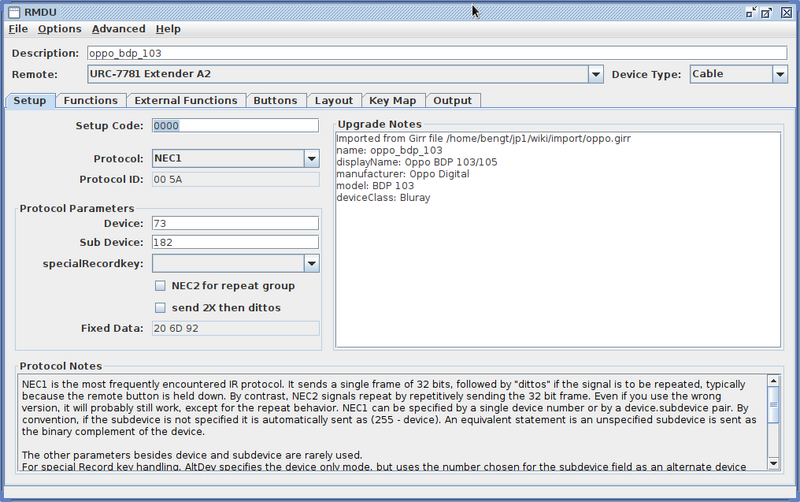Click the RMDU window minimize icon
800x502 pixels.
751,12
